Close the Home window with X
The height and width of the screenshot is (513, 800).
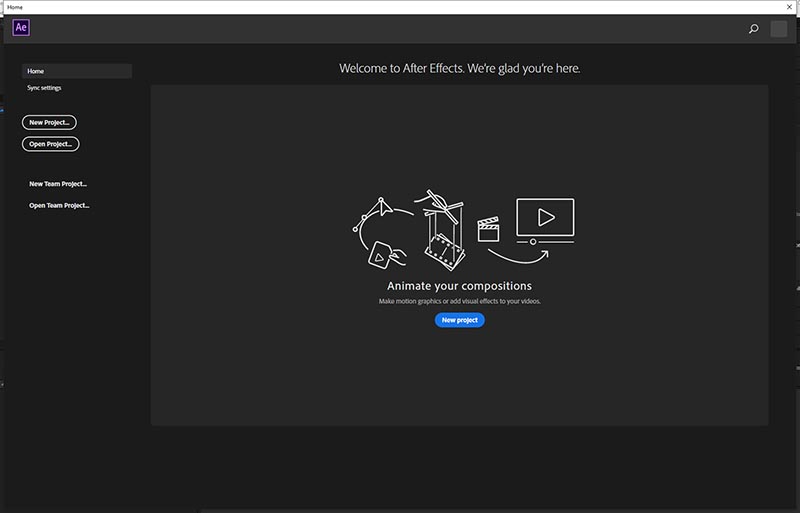click(x=789, y=7)
